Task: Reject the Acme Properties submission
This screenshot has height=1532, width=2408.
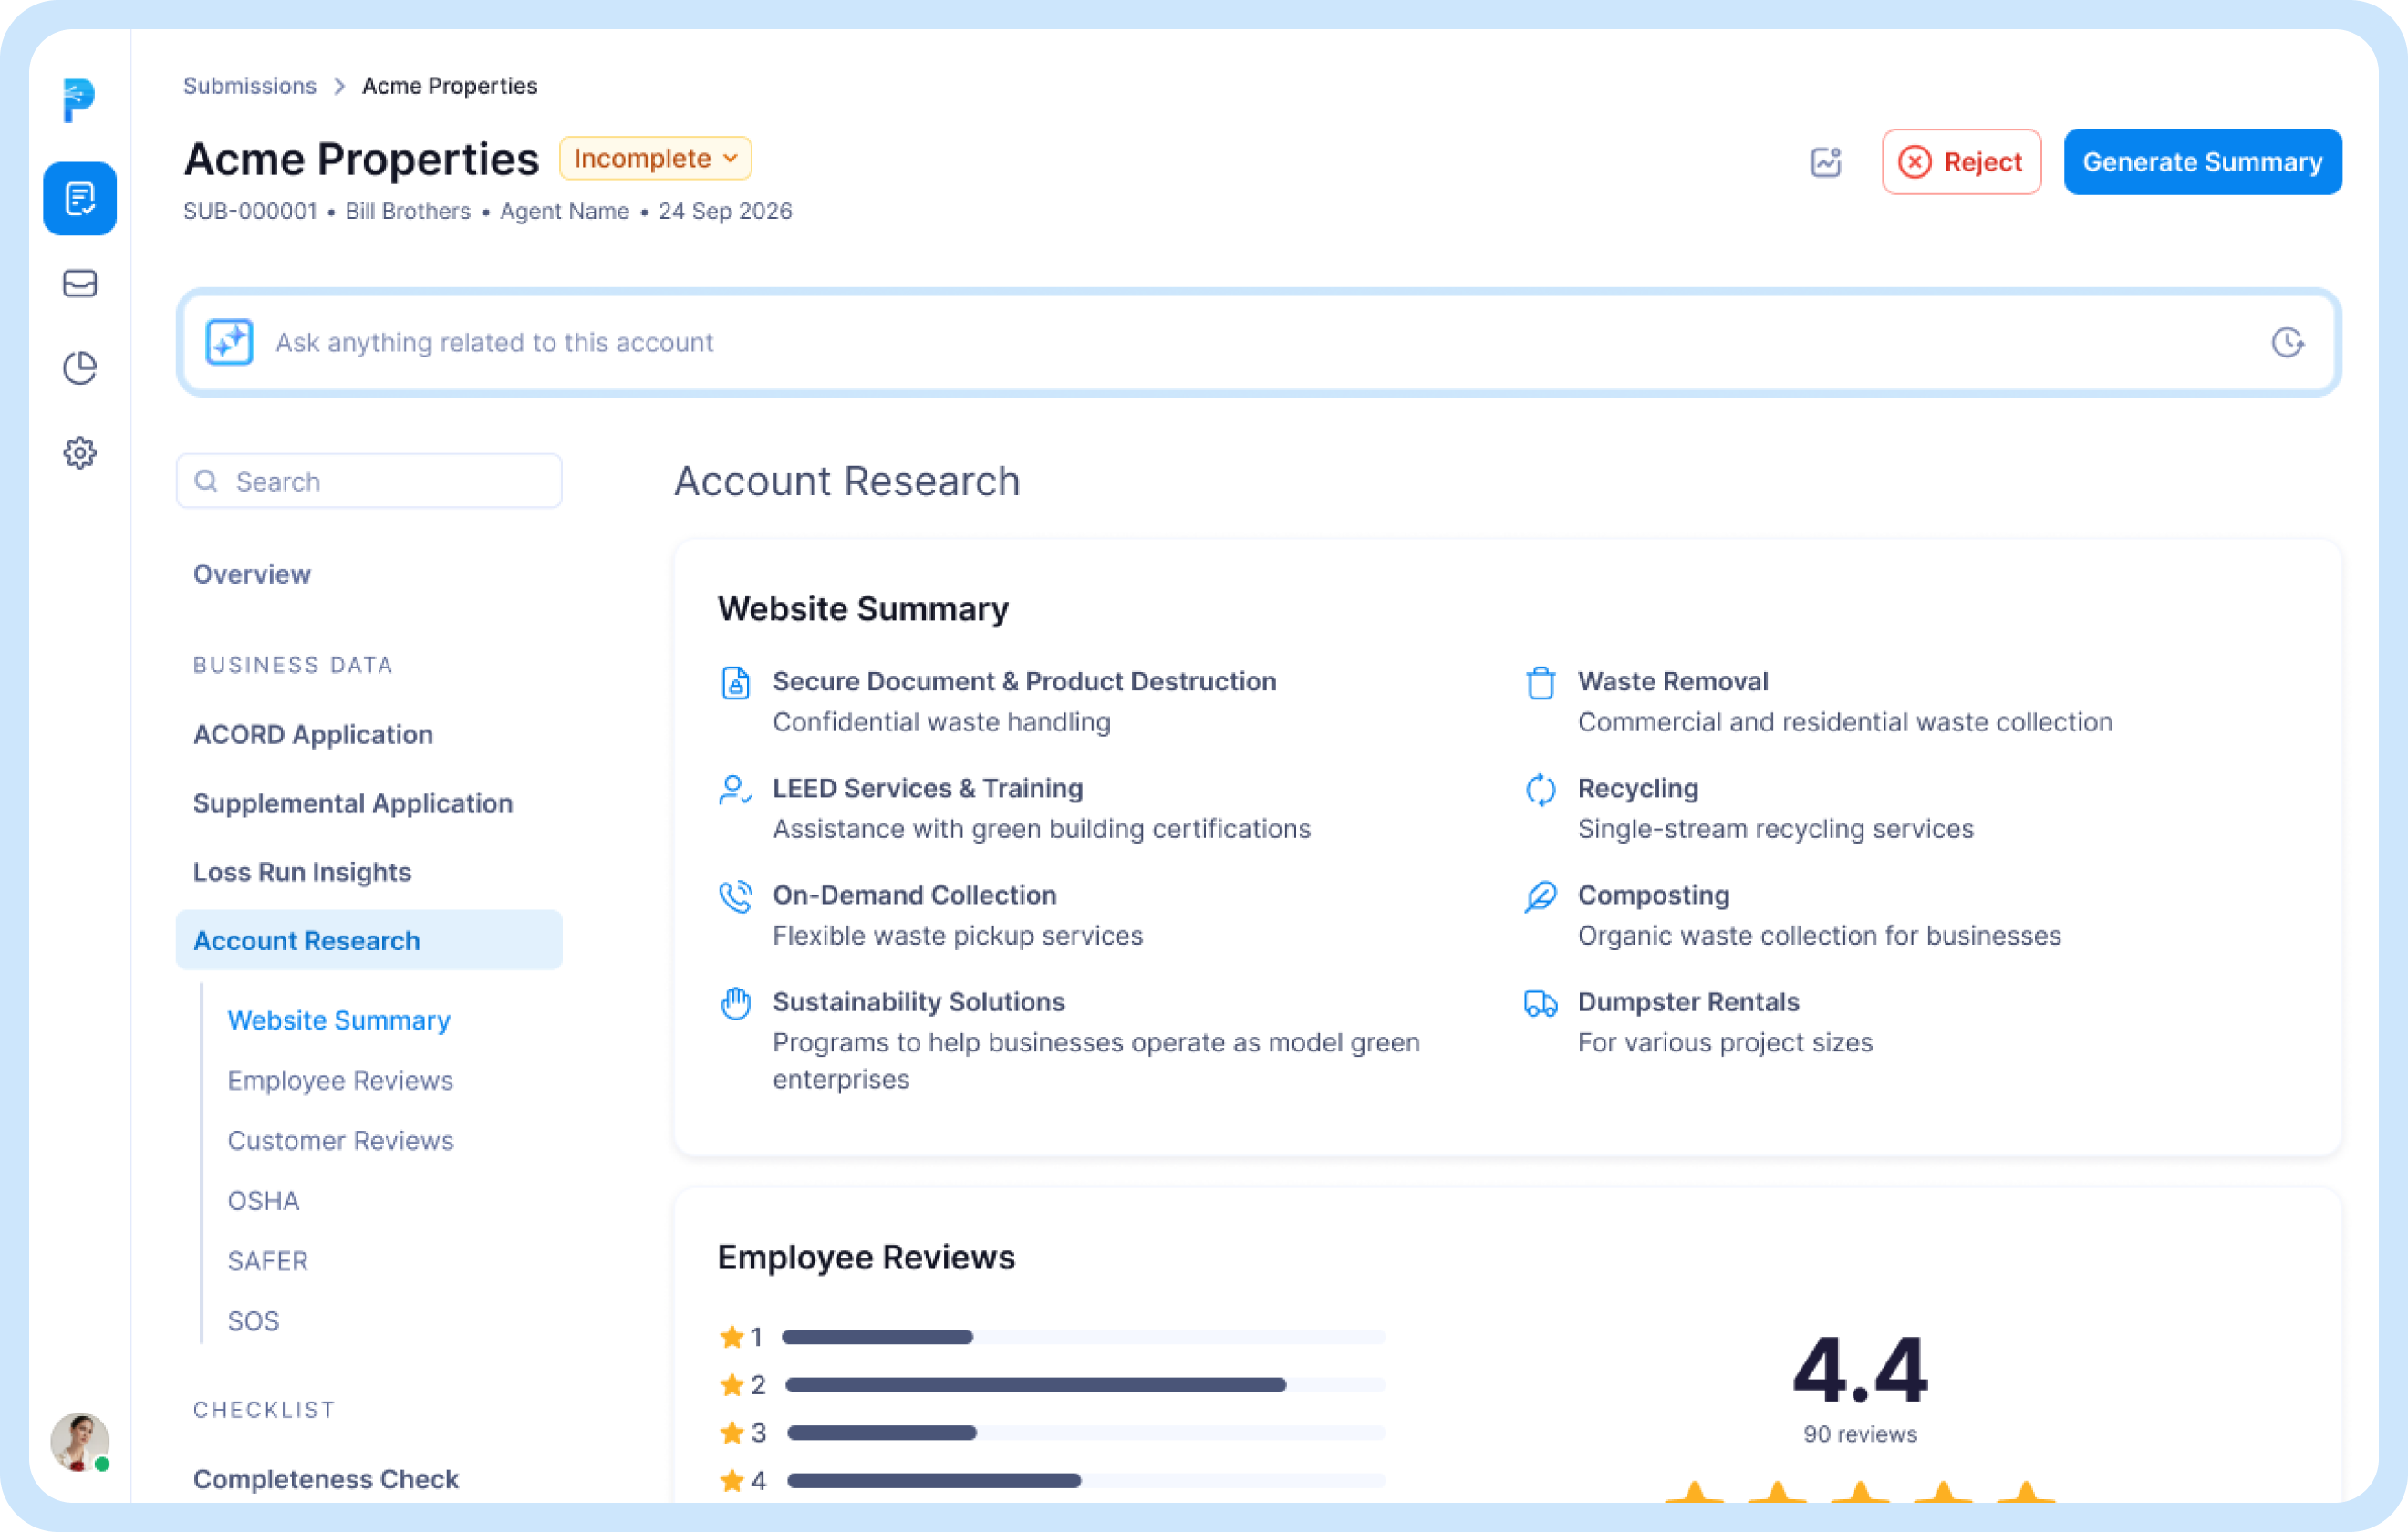Action: [x=1961, y=162]
